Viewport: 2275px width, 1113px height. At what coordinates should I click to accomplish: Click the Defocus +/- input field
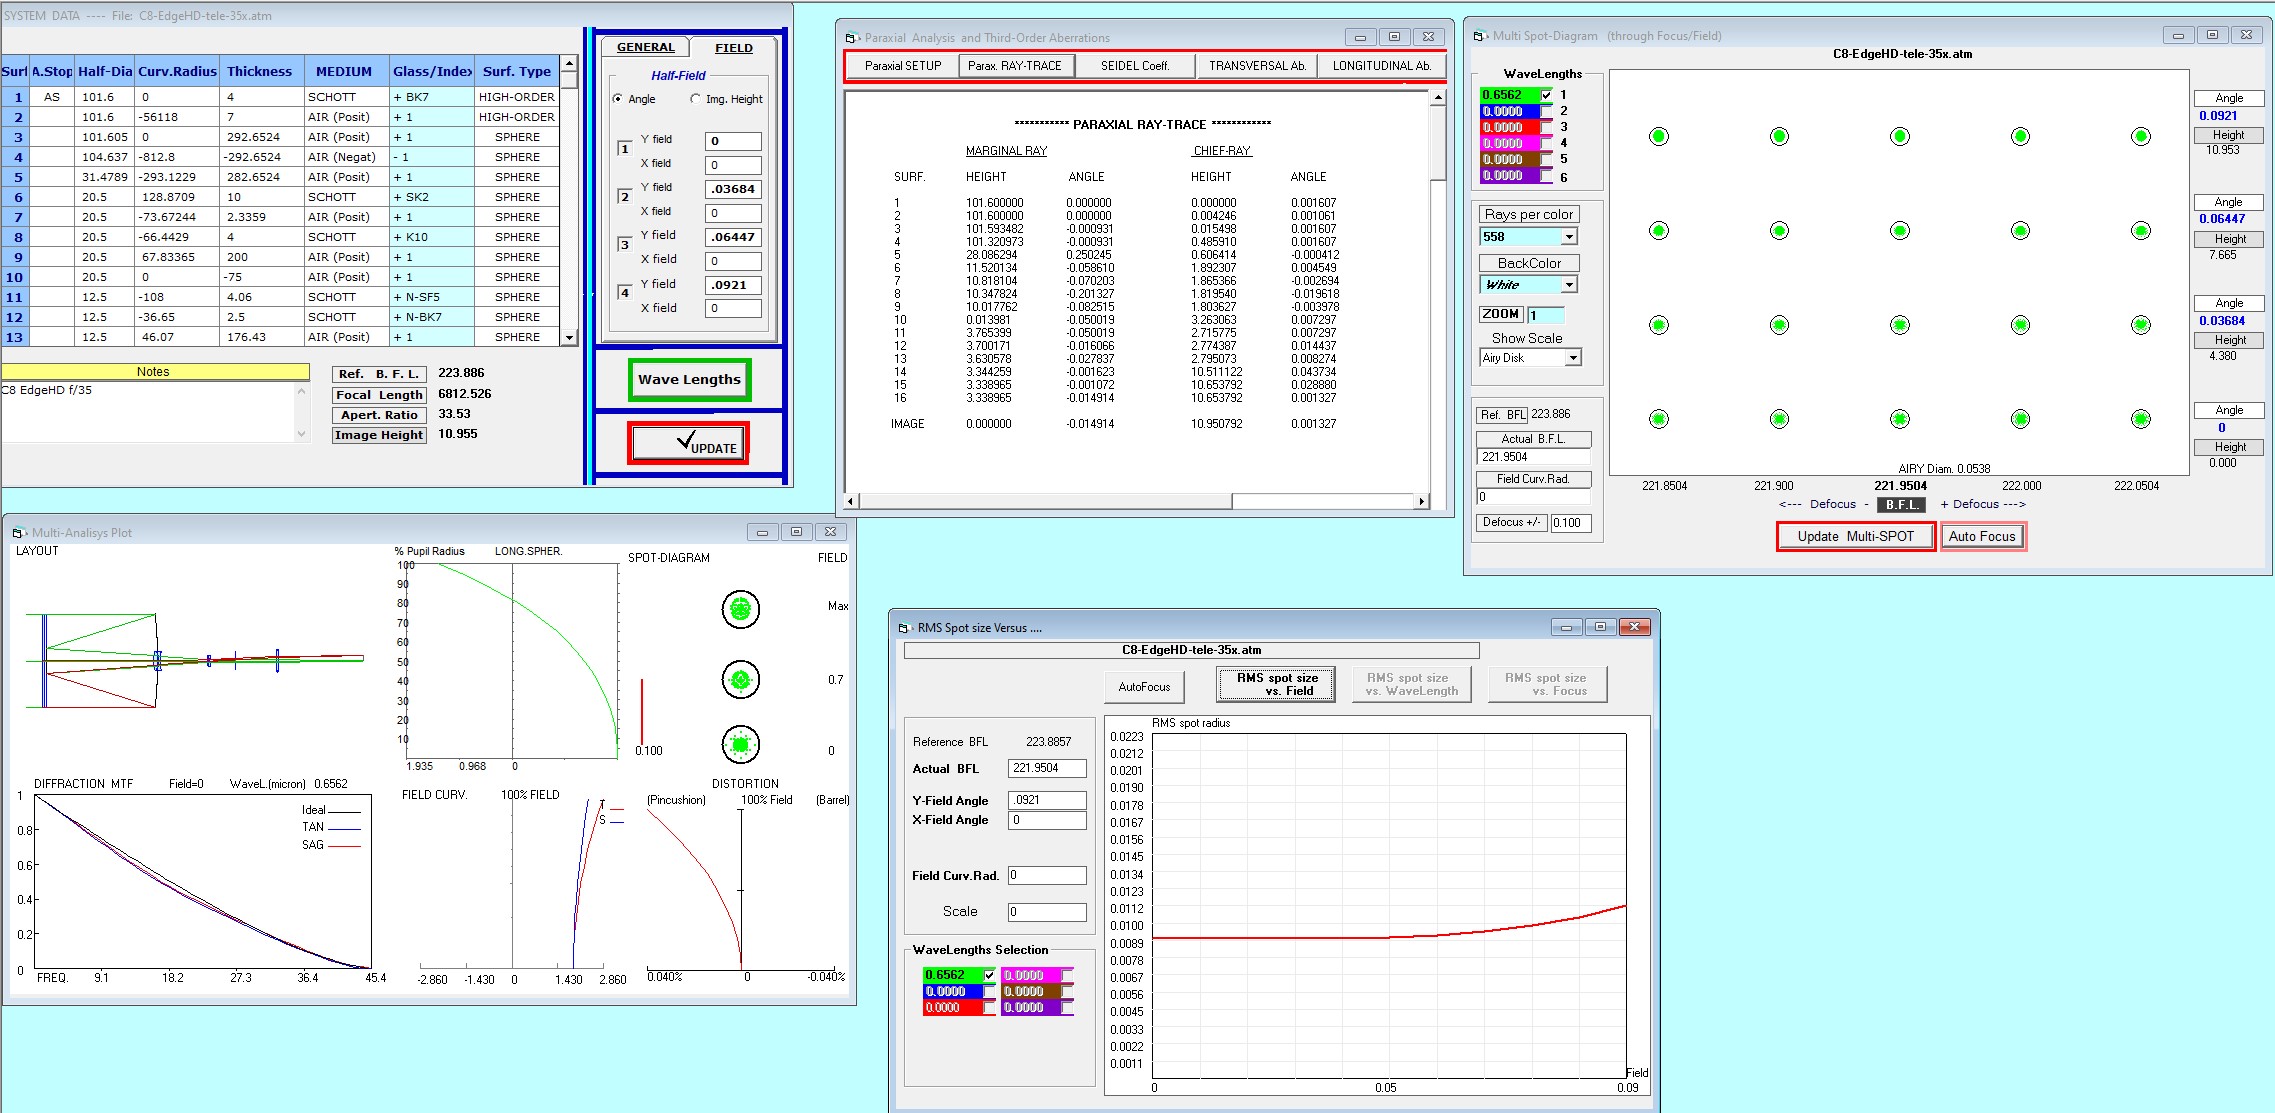[1570, 523]
